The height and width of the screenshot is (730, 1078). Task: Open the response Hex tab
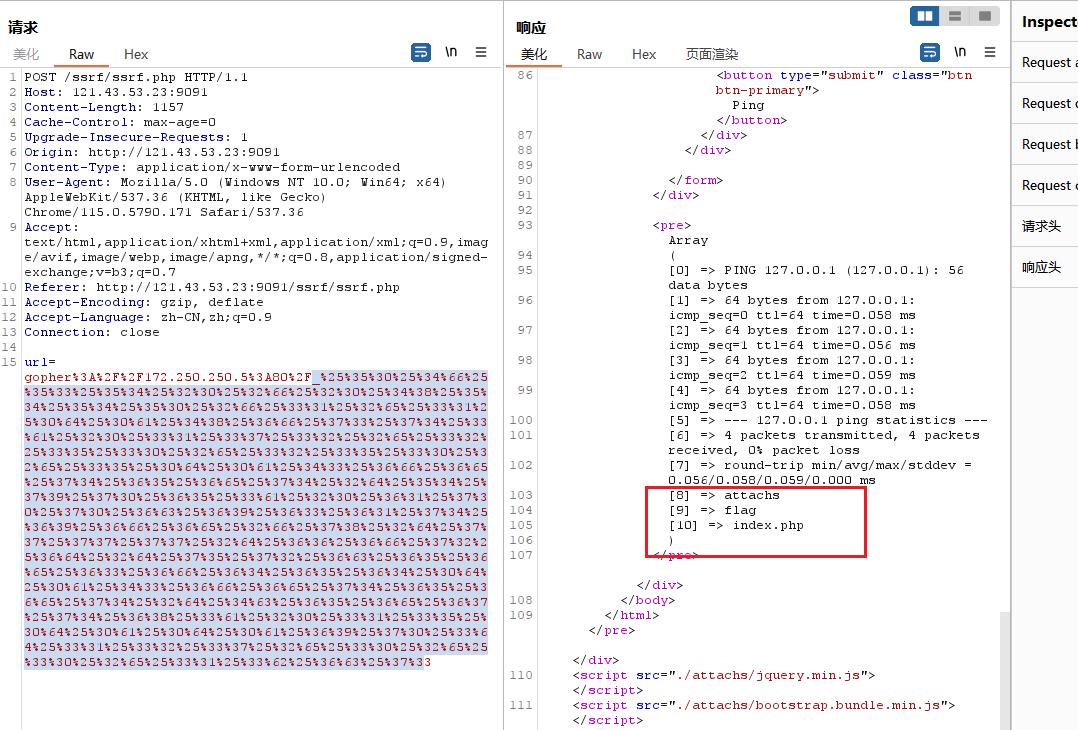(644, 54)
